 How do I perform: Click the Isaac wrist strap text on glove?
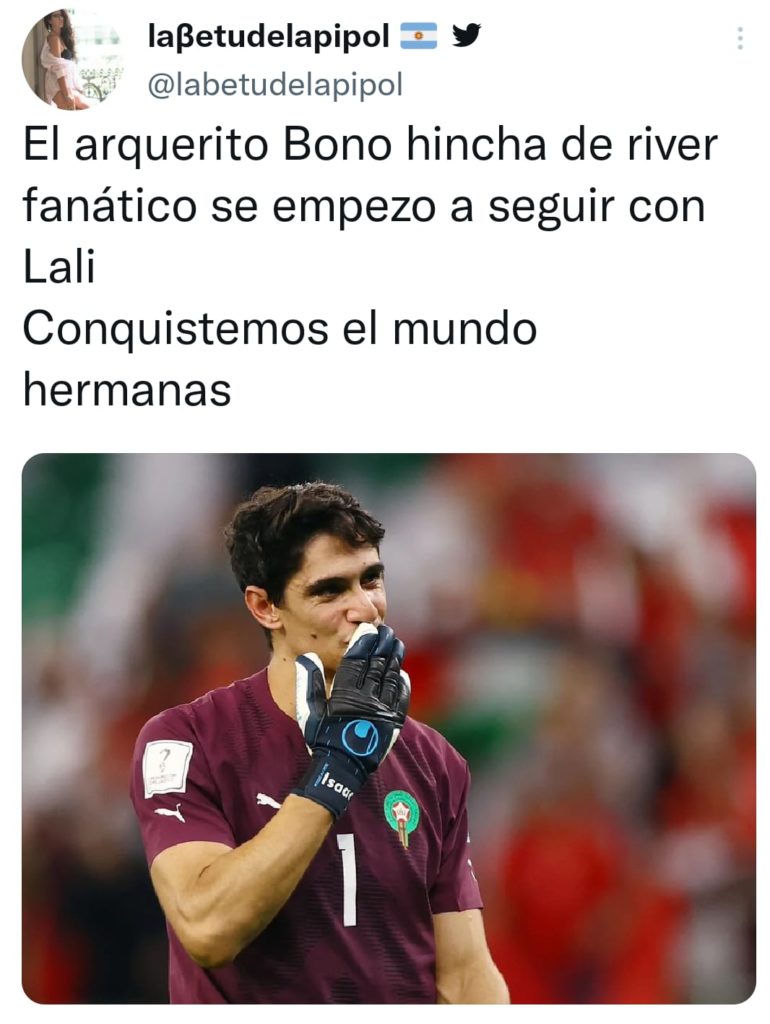336,786
